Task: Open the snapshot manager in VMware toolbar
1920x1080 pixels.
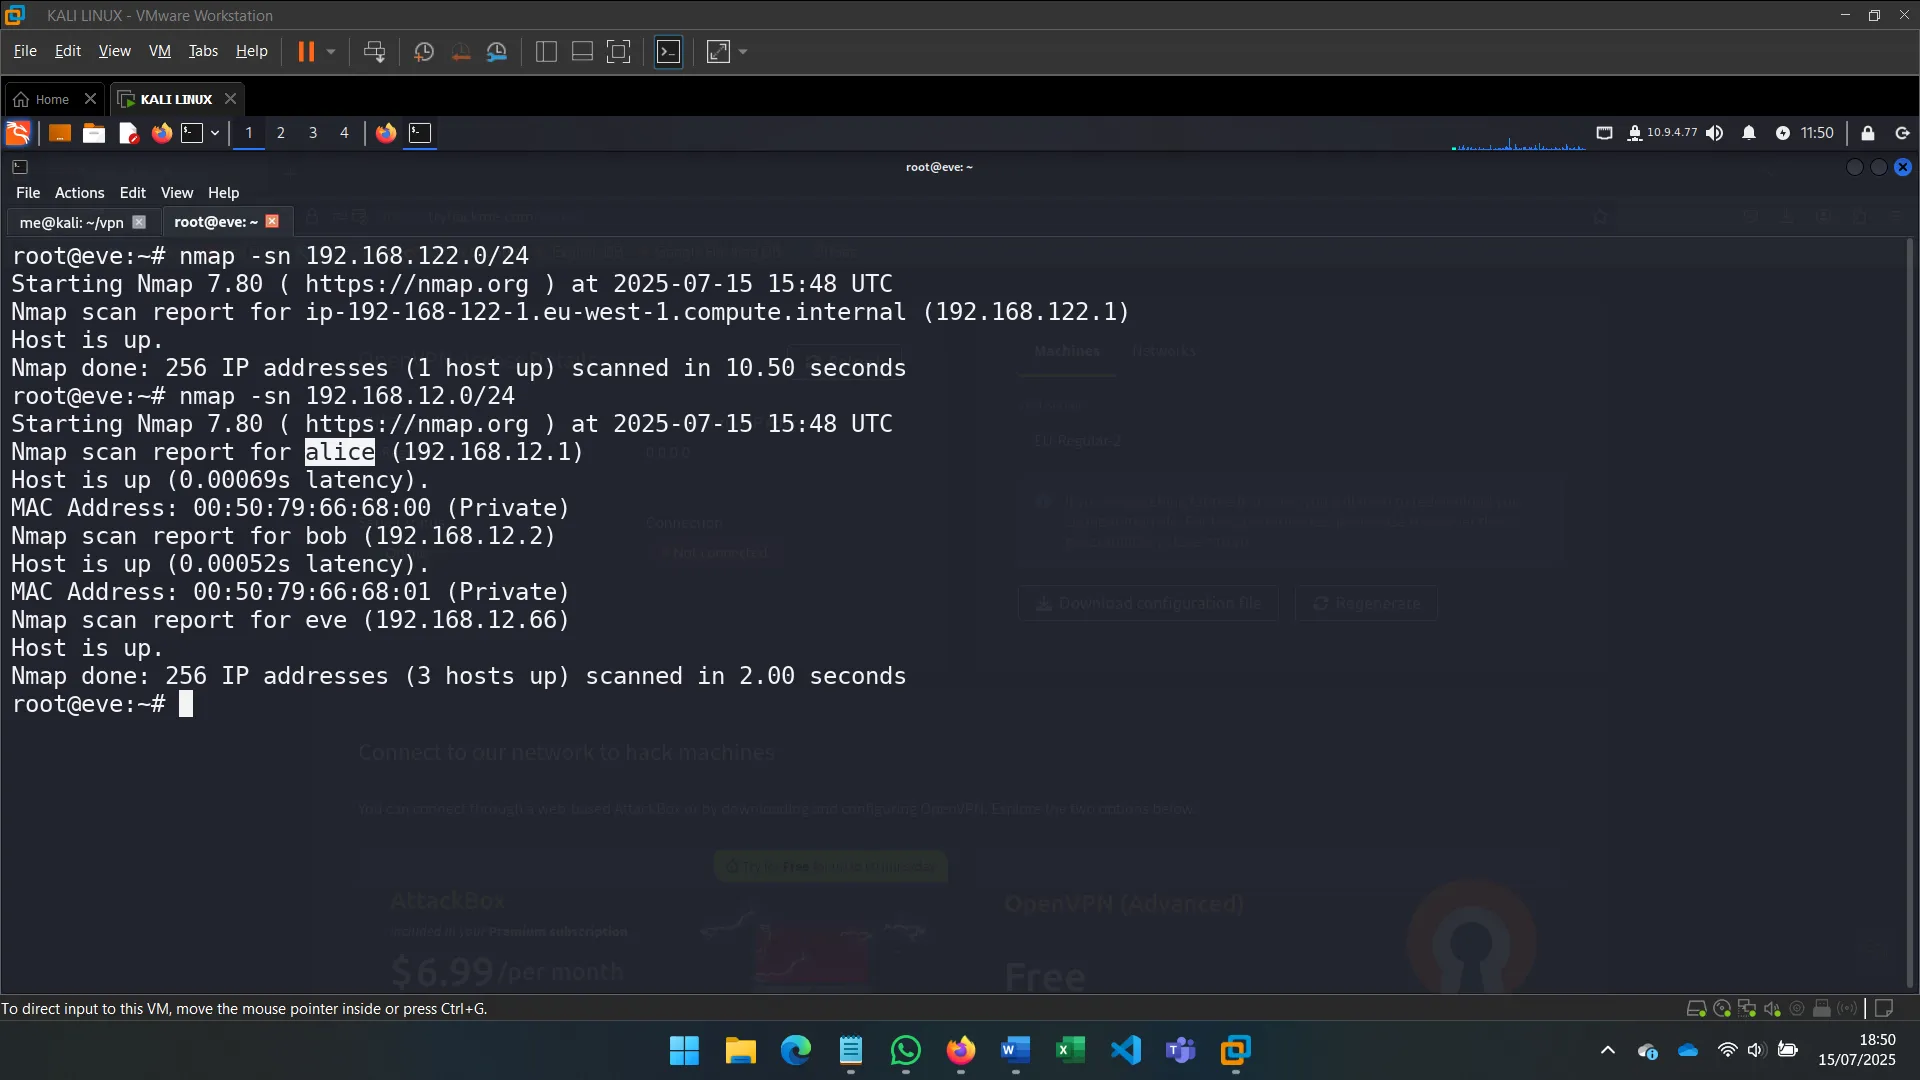Action: coord(497,51)
